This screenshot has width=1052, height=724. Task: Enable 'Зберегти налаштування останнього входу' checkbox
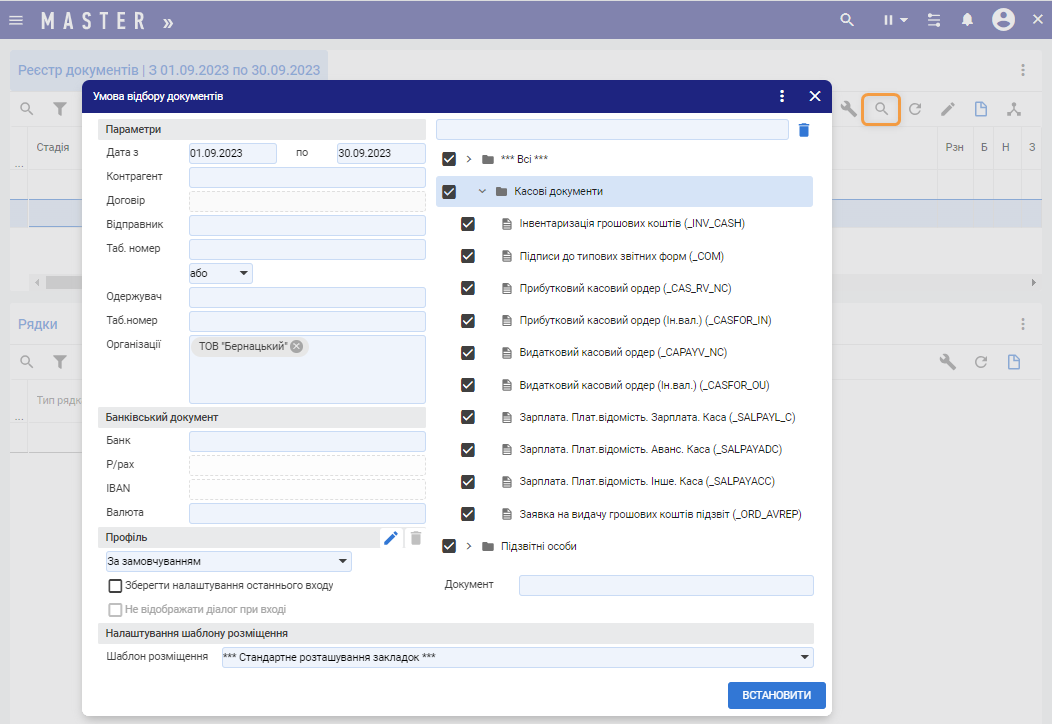[x=115, y=585]
